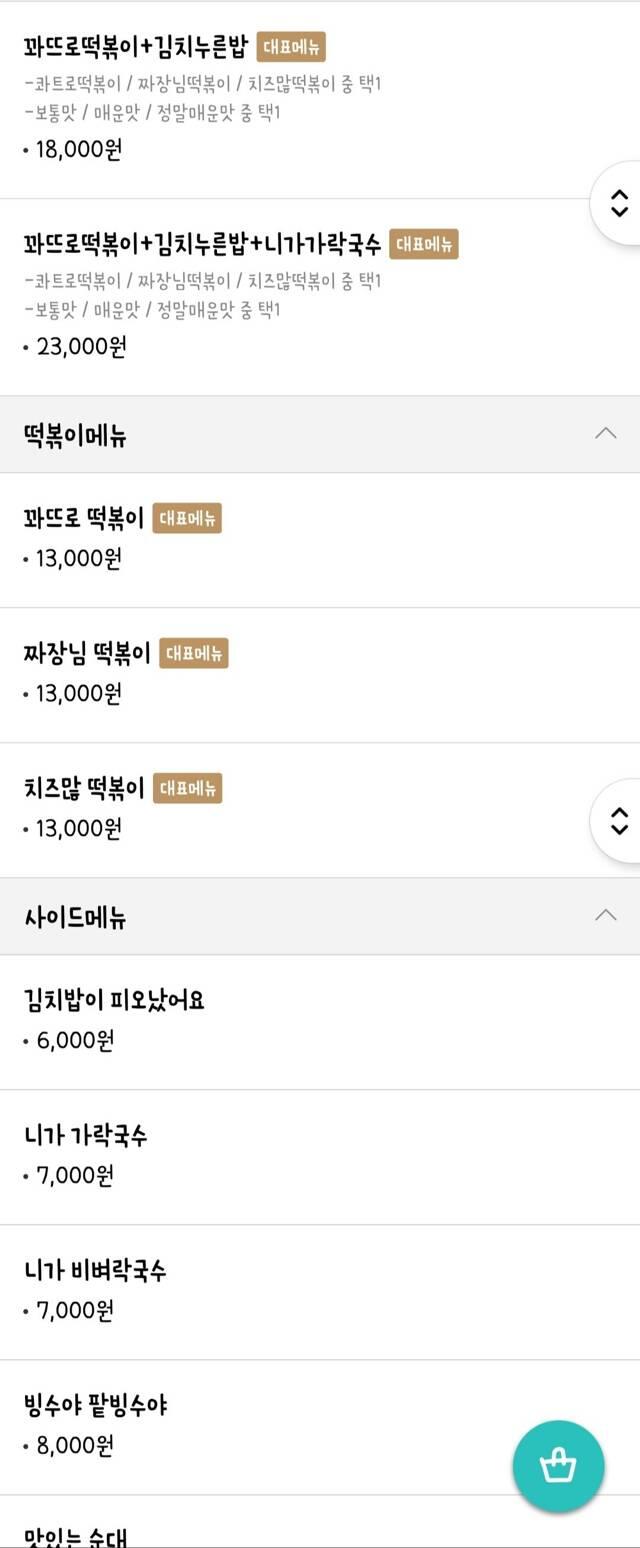Open 김치밥이 피오났어요 side menu item

(320, 1022)
